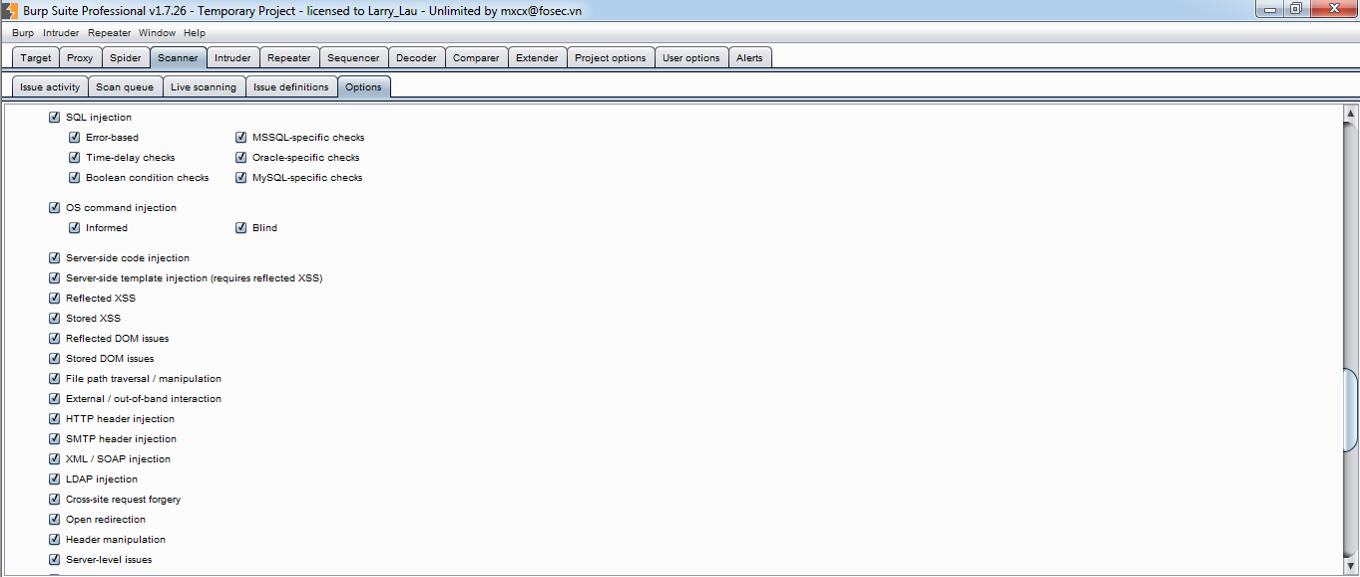Switch to the Proxy tab
The image size is (1360, 577).
coord(80,58)
